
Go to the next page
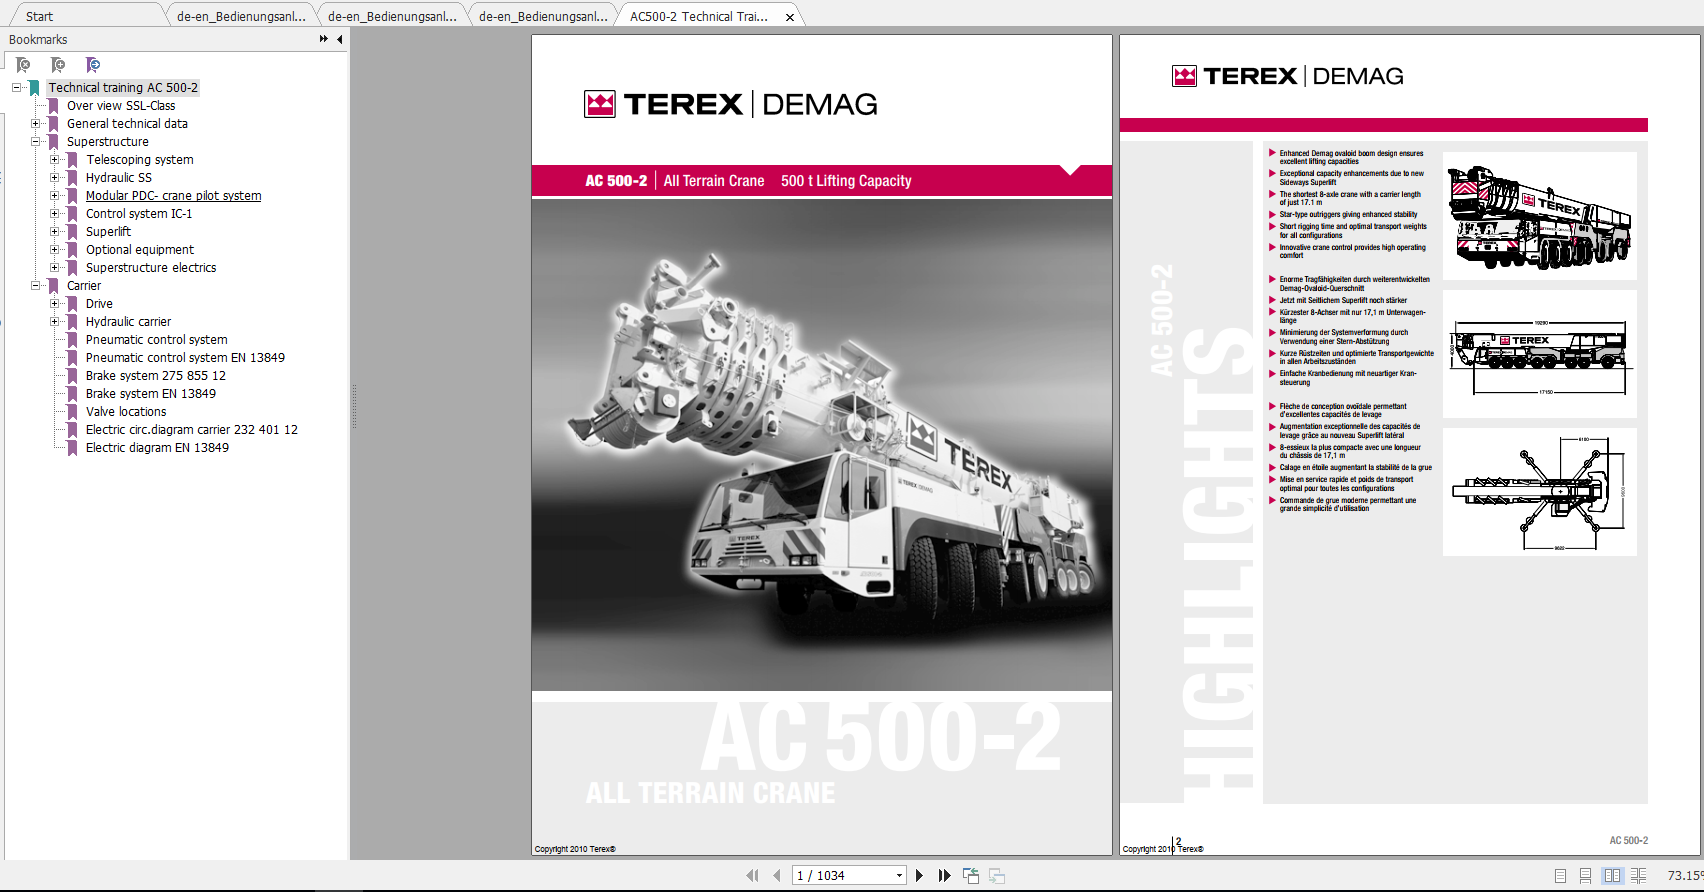[920, 875]
